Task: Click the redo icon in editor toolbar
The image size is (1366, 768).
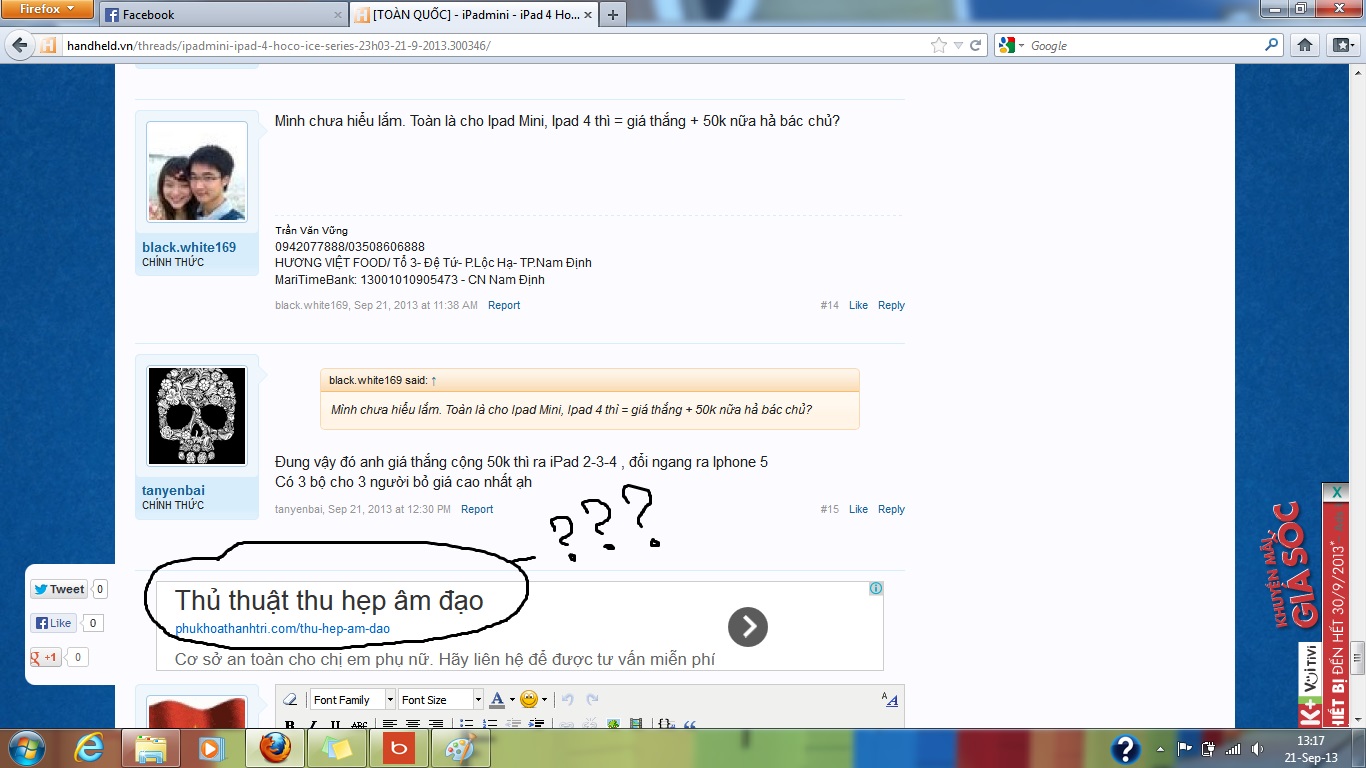Action: click(592, 700)
